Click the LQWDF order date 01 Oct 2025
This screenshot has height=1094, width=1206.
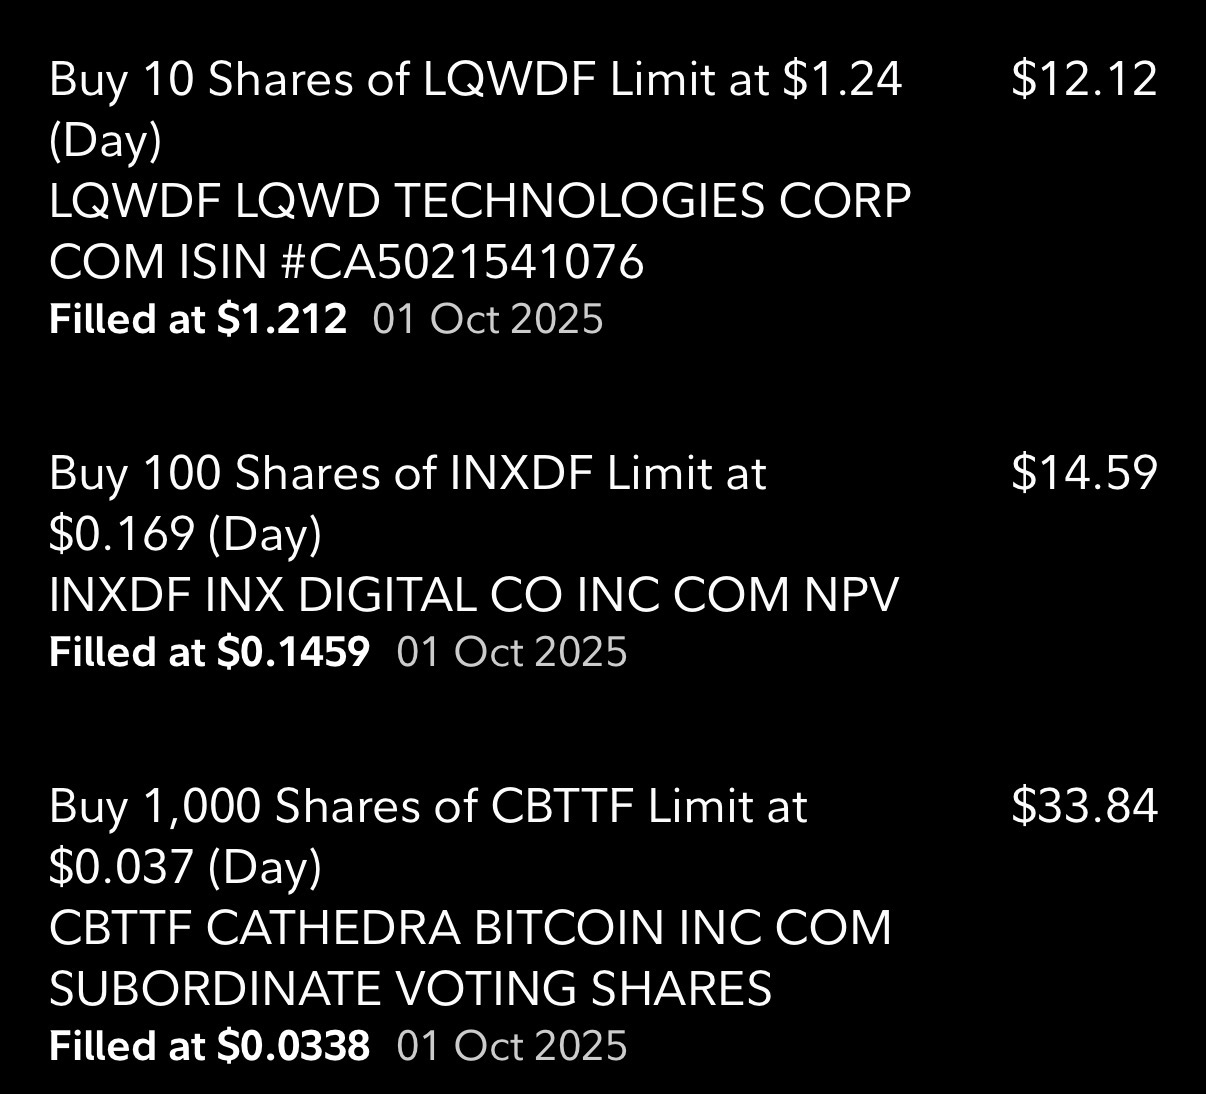[x=488, y=319]
